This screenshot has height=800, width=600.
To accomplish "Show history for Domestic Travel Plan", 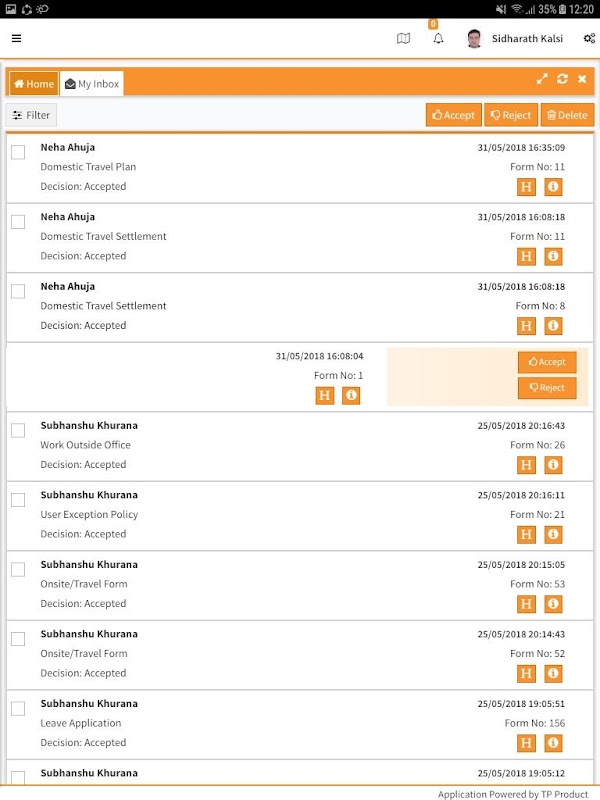I will (527, 187).
